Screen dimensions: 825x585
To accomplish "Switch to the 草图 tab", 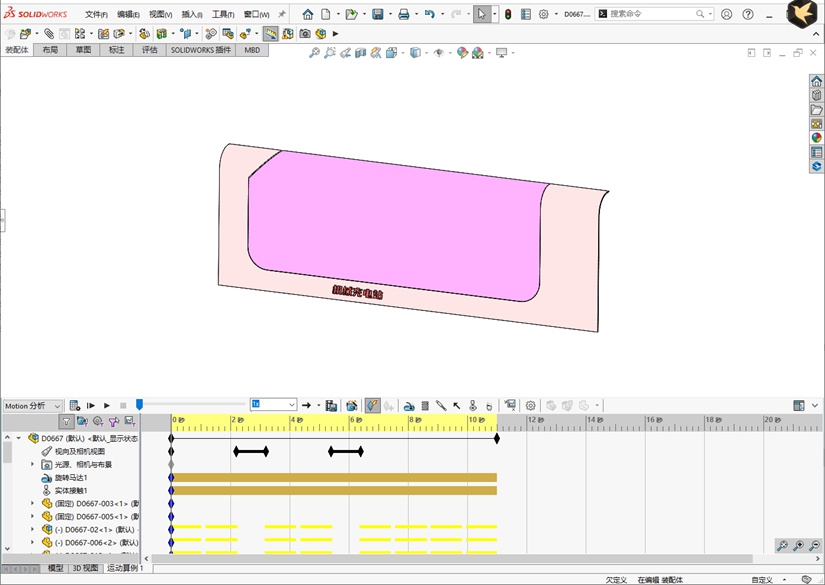I will tap(83, 50).
